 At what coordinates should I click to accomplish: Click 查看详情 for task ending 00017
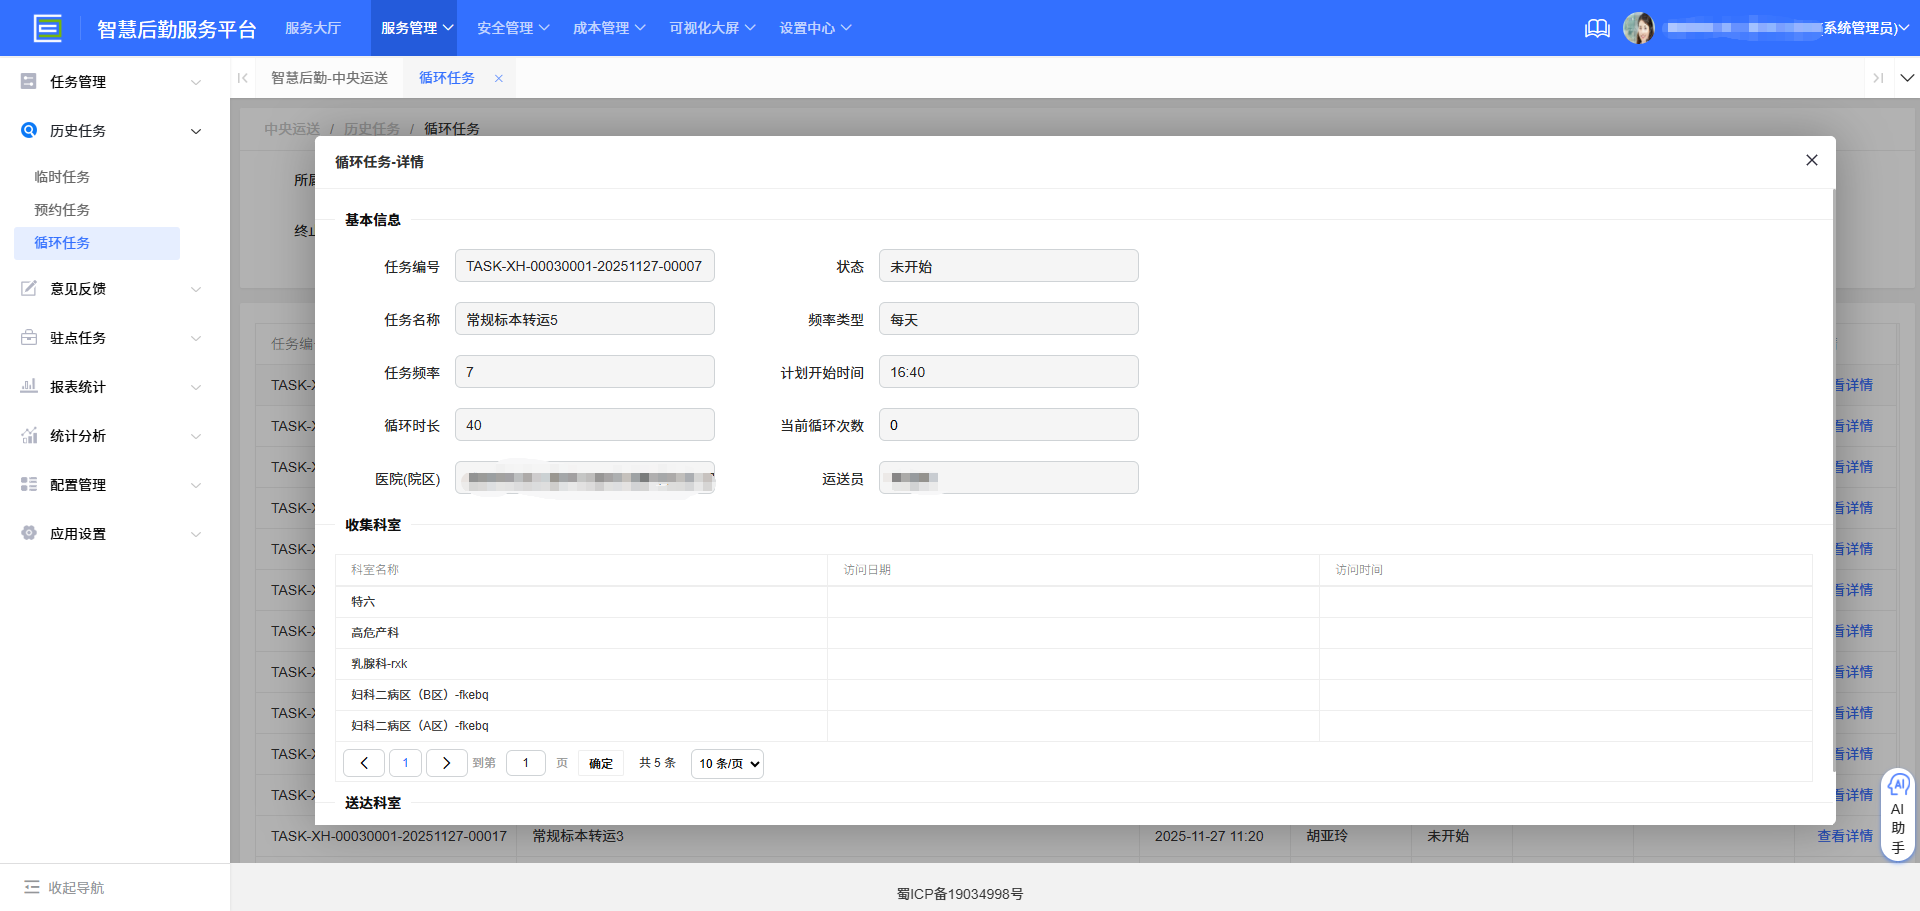(x=1846, y=836)
